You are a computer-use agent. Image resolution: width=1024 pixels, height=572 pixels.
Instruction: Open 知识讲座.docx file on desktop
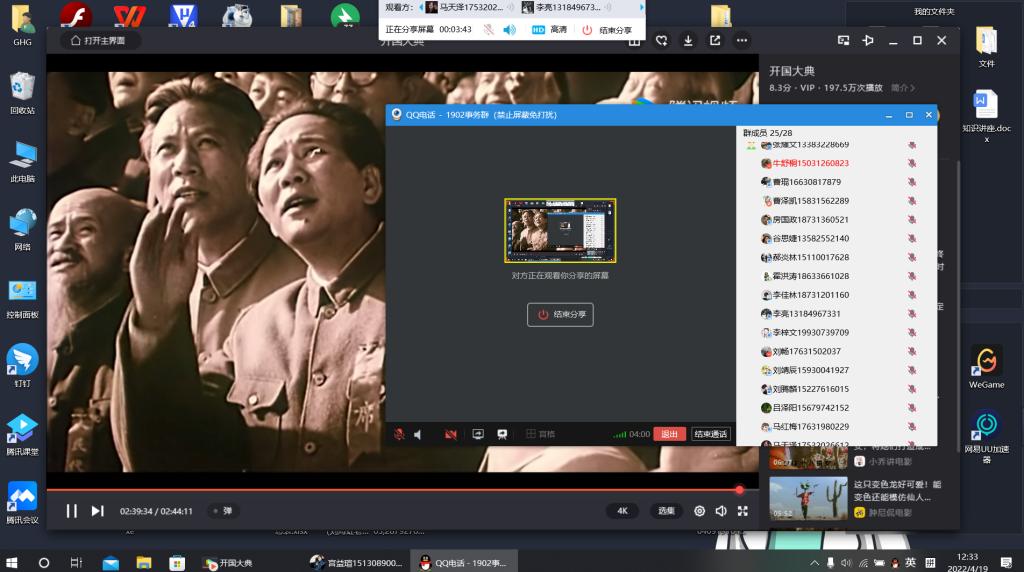[986, 116]
